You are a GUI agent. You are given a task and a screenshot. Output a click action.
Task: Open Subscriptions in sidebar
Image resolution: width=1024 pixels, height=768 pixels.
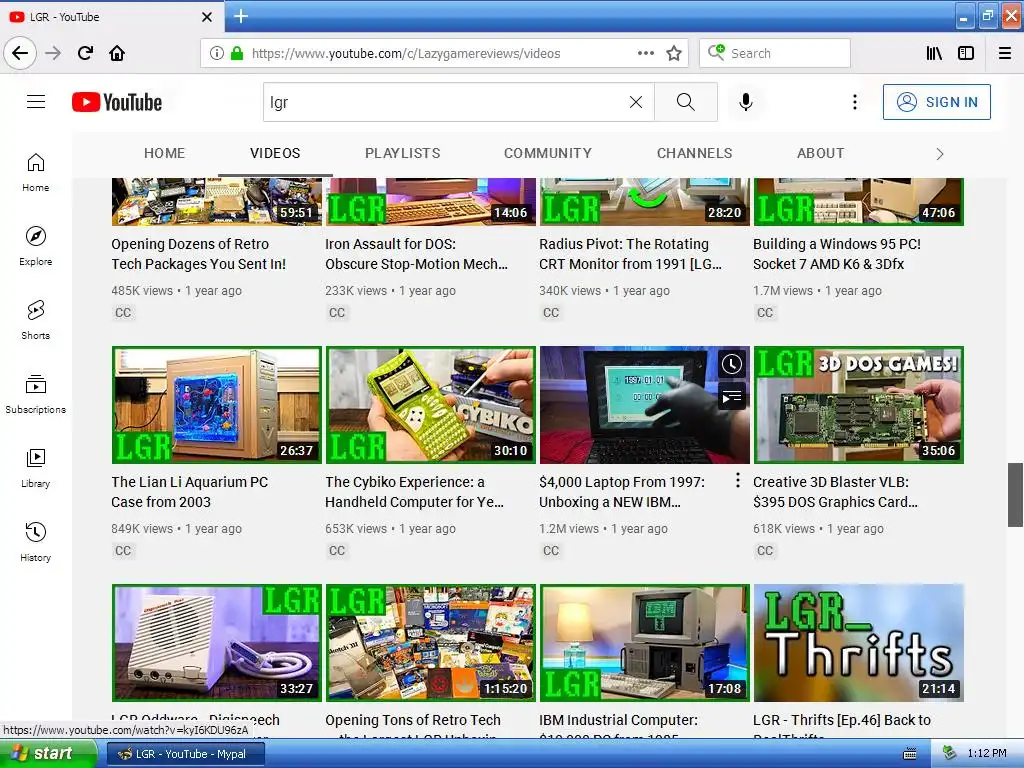[x=36, y=394]
